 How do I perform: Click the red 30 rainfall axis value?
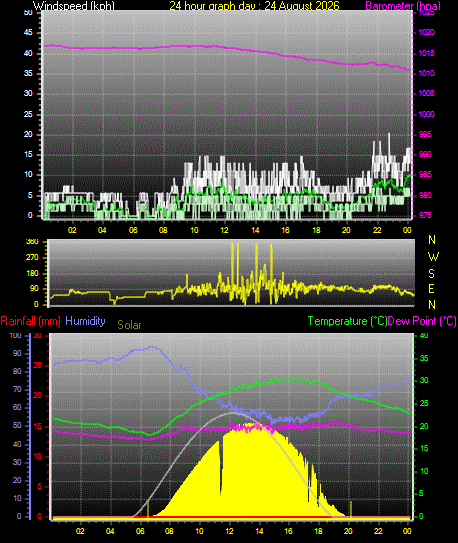coord(37,335)
